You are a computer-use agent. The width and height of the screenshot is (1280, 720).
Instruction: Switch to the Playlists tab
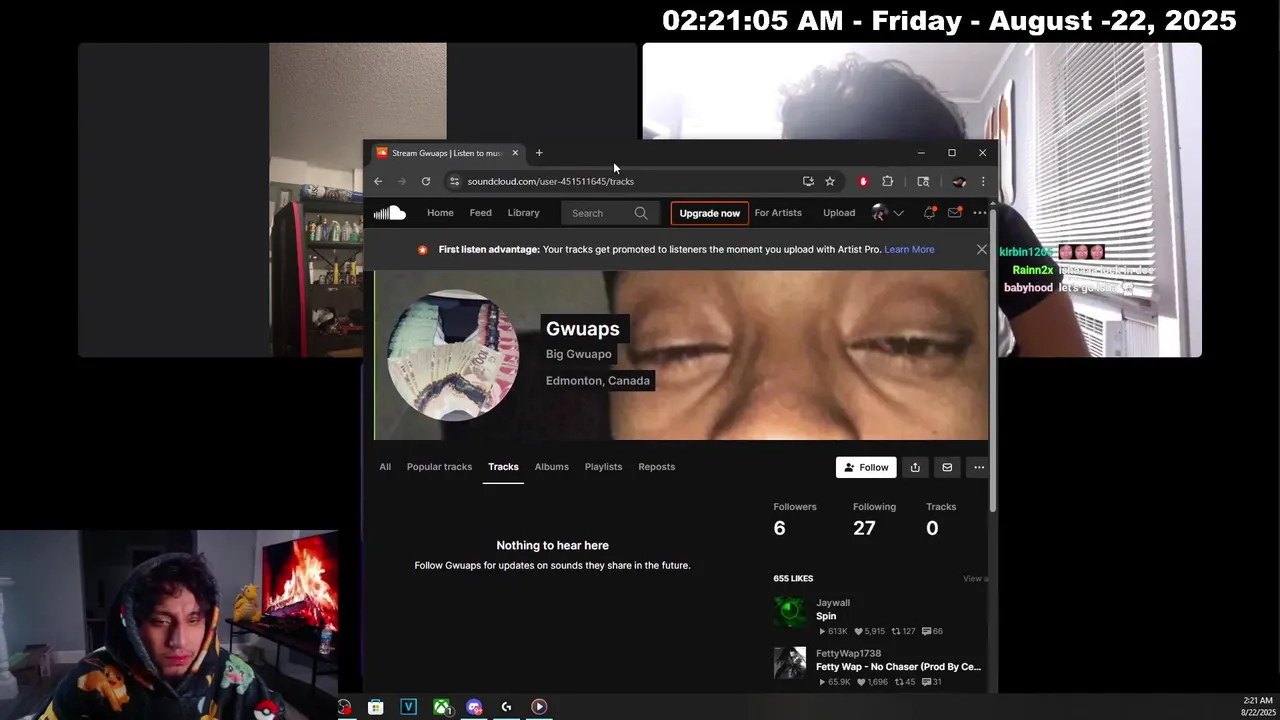click(603, 467)
